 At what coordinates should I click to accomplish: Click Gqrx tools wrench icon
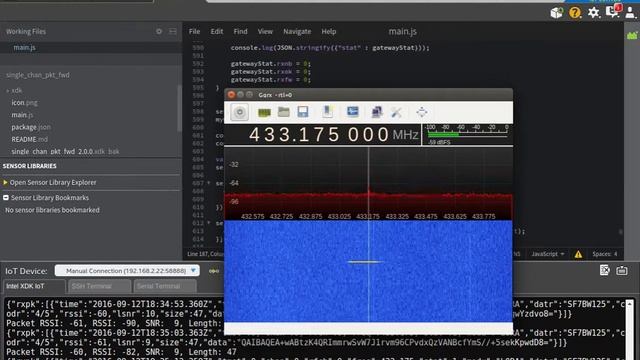click(396, 112)
